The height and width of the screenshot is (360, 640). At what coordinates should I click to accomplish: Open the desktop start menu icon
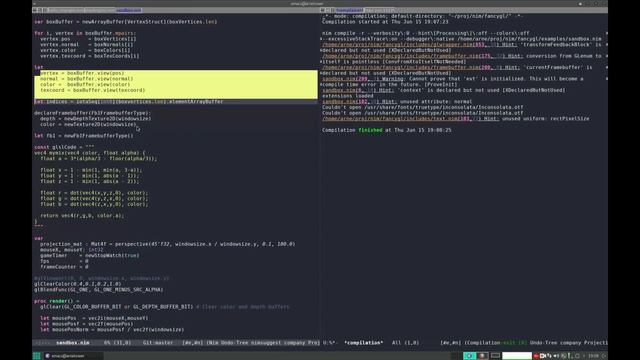(x=36, y=356)
